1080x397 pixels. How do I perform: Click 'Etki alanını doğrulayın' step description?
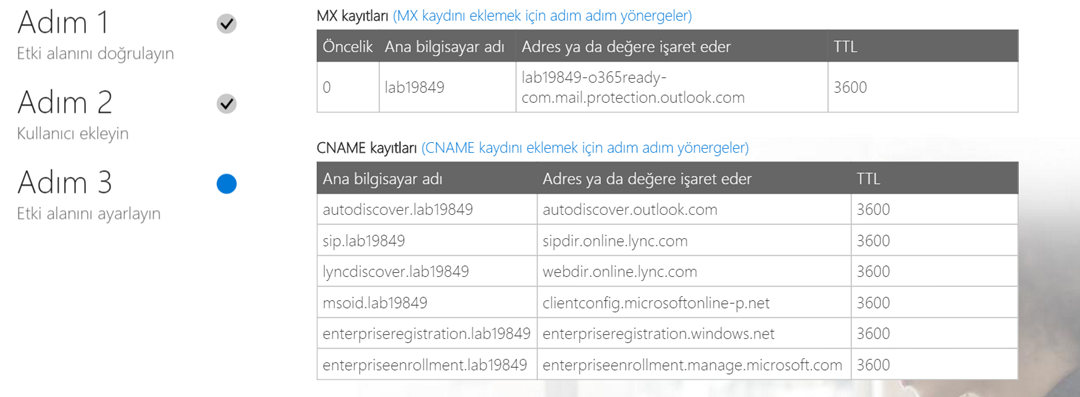(x=96, y=54)
